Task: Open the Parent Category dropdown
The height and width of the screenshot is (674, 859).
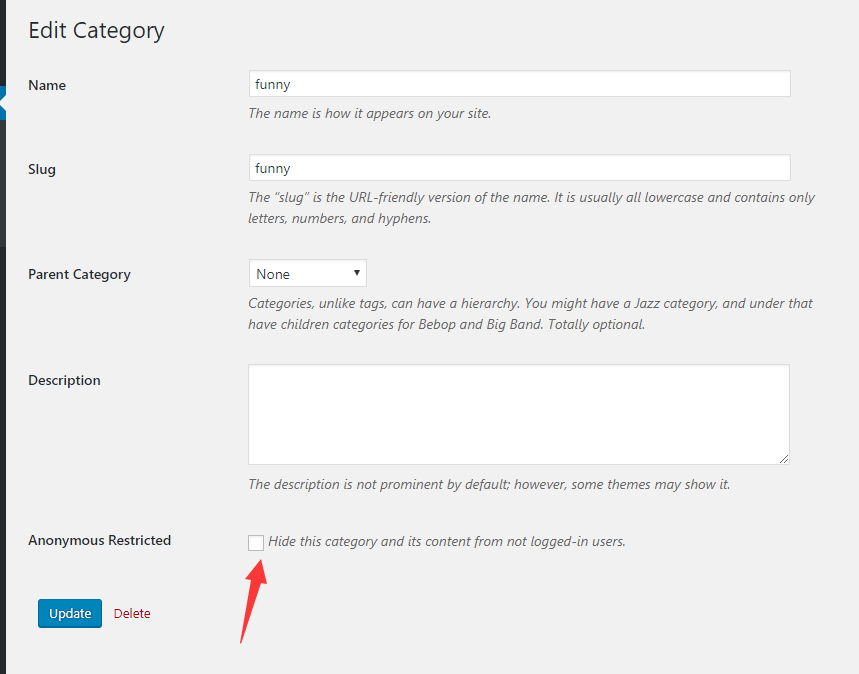Action: coord(307,273)
